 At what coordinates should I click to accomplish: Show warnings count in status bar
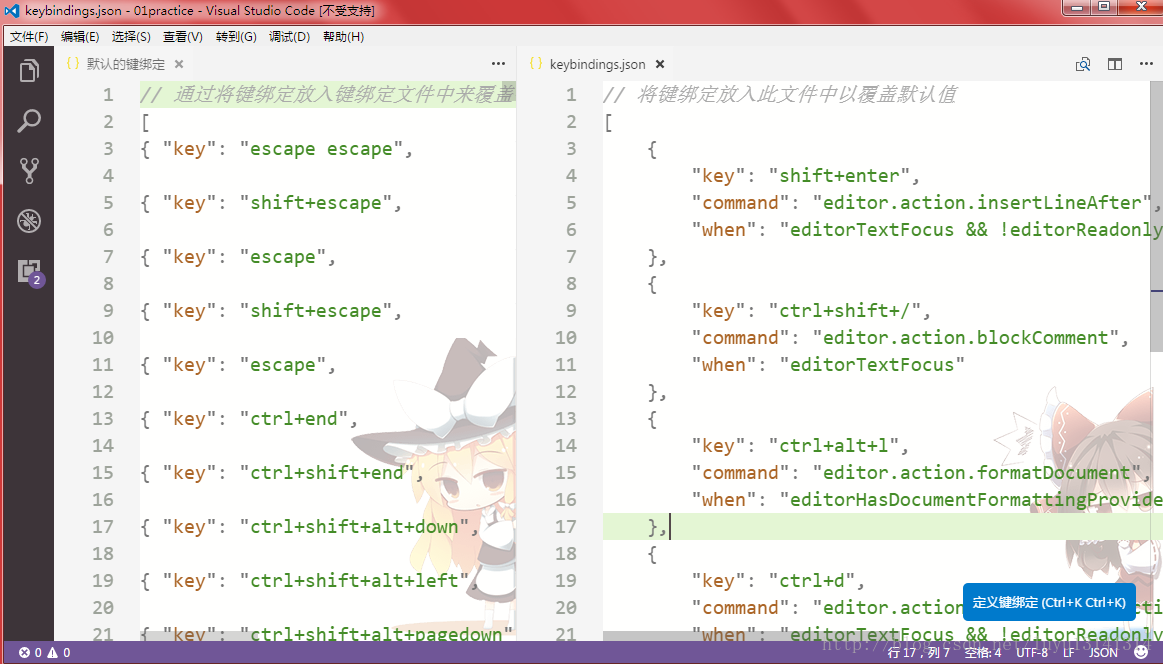59,653
